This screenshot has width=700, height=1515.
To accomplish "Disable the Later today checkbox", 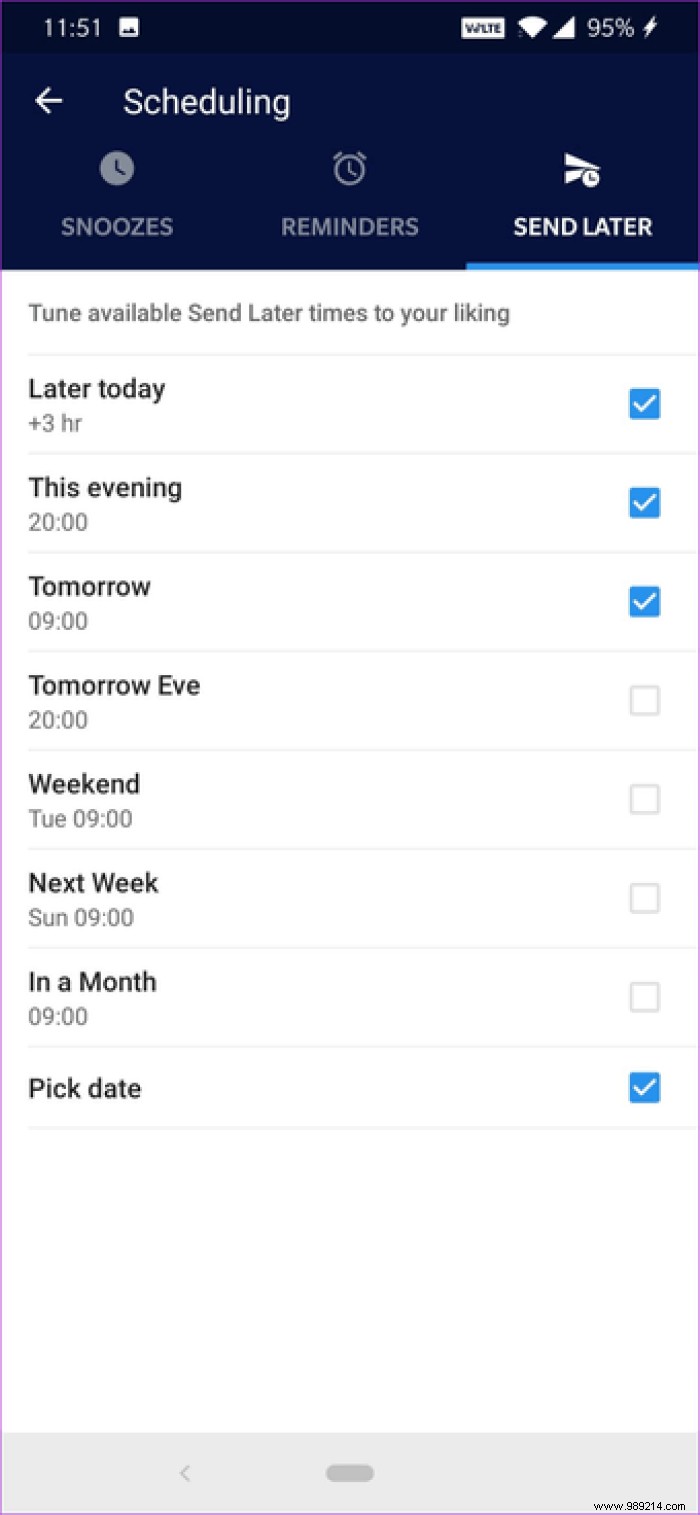I will tap(644, 404).
